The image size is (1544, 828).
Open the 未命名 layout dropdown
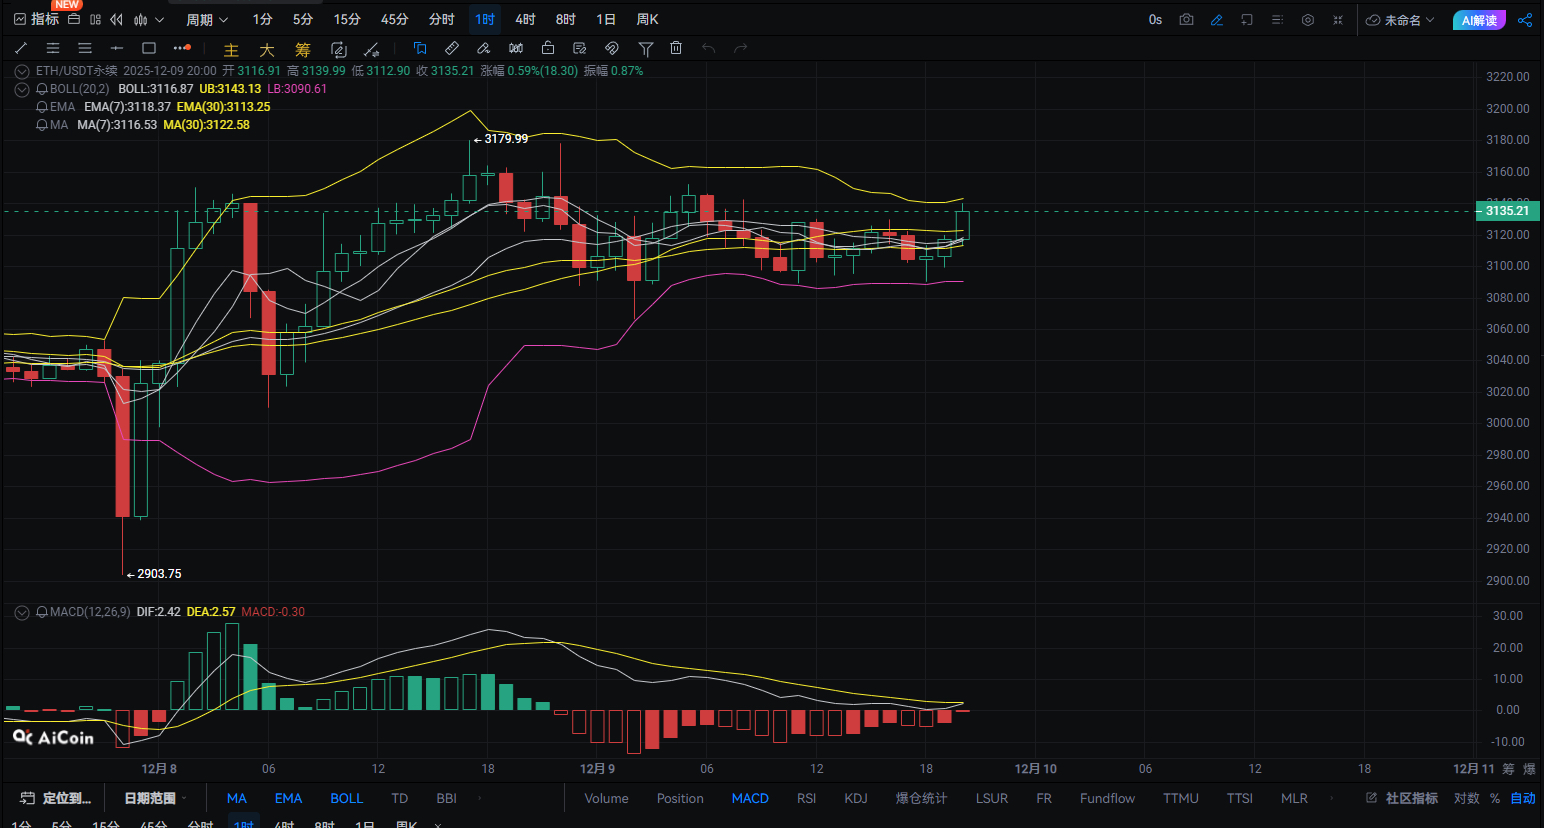(x=1400, y=20)
